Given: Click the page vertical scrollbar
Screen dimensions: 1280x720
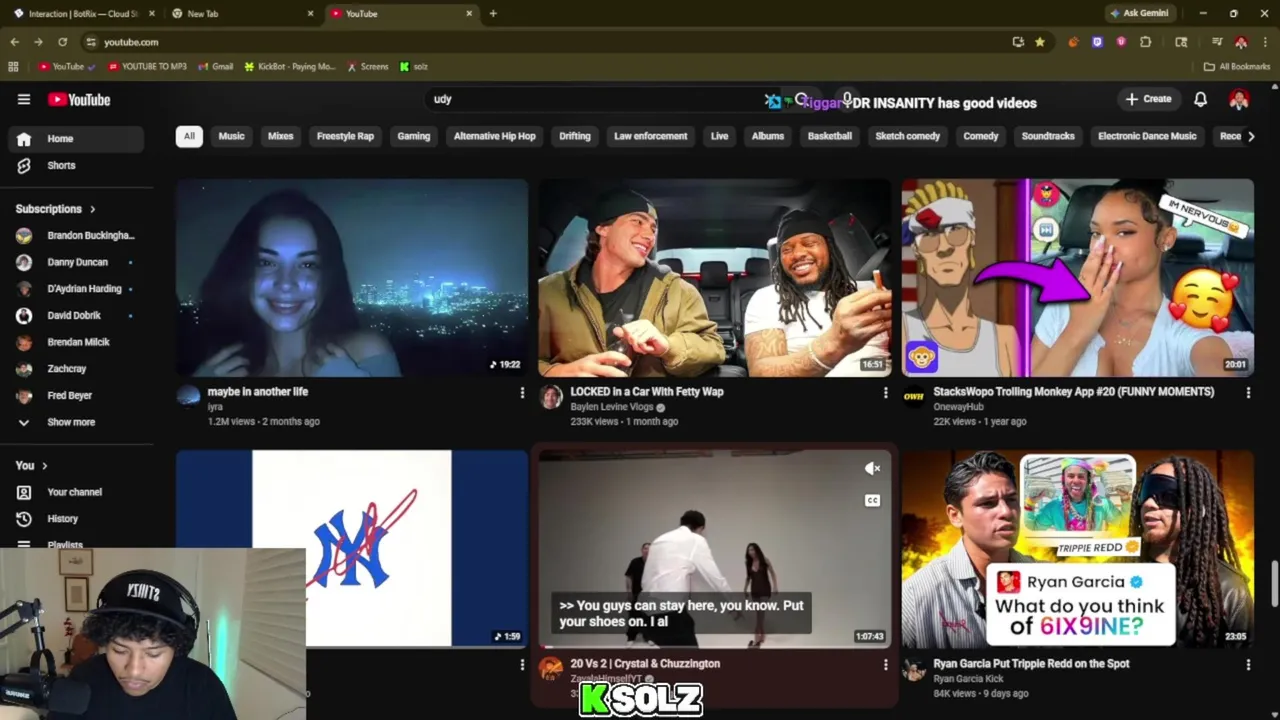Looking at the screenshot, I should coord(1274,584).
